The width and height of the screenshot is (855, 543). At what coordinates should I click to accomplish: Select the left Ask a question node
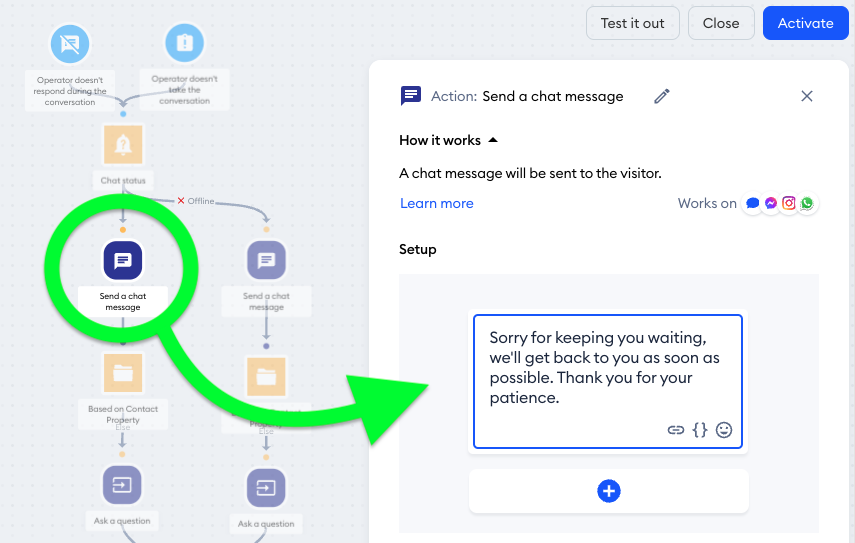pyautogui.click(x=122, y=485)
